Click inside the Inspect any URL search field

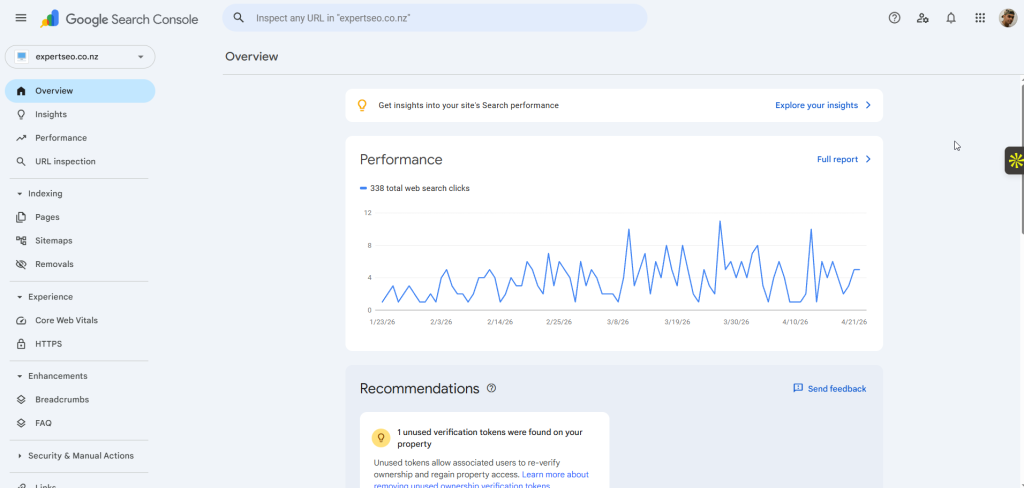click(434, 18)
